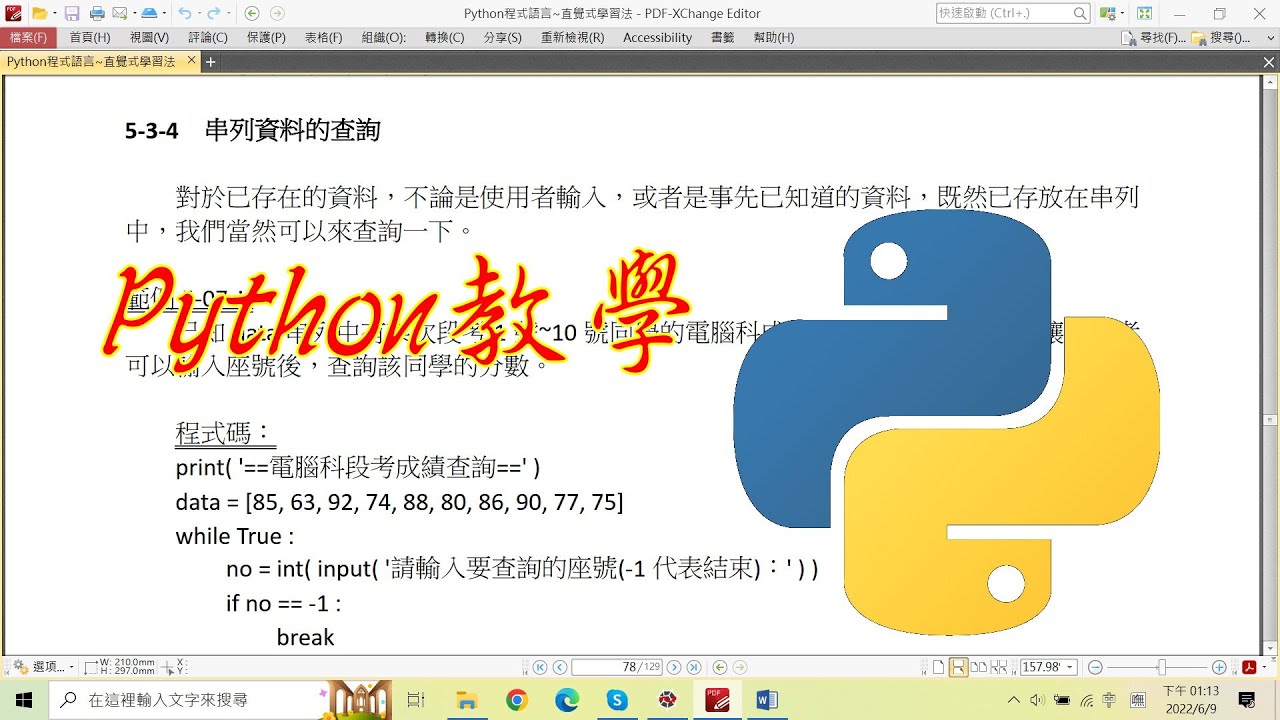Open the 首頁(H) Home tab

point(90,38)
